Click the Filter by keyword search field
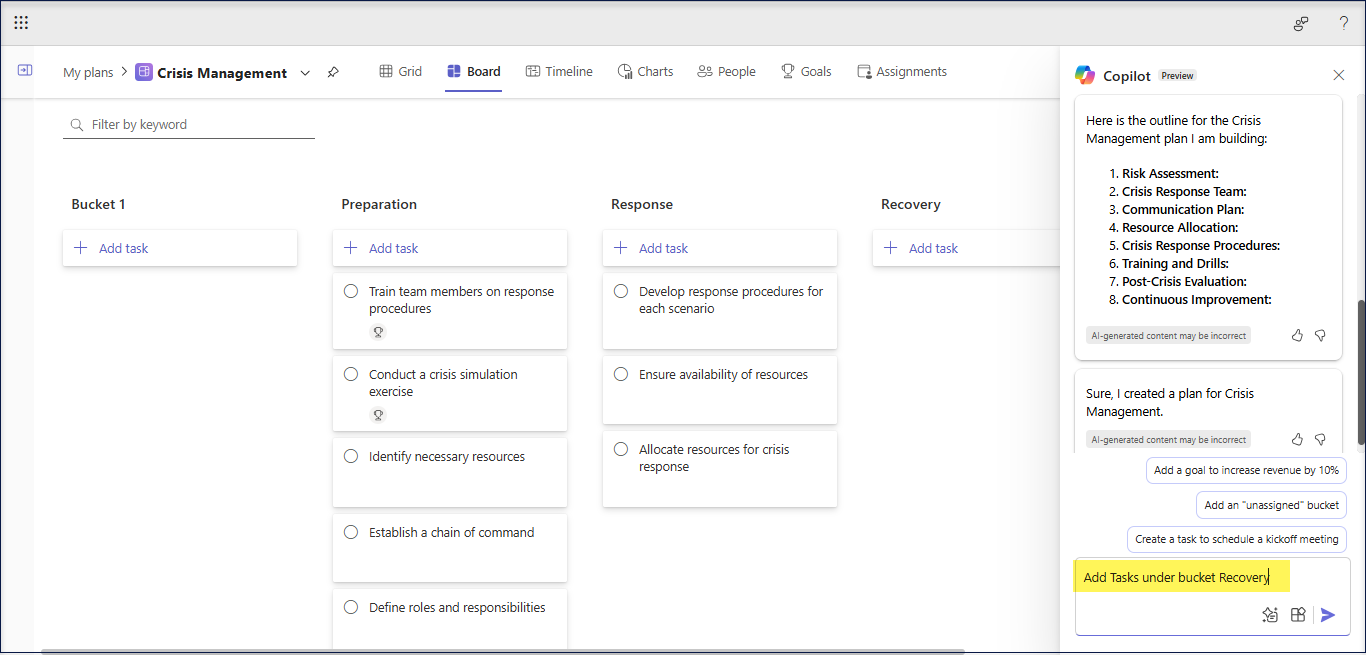Image resolution: width=1366 pixels, height=655 pixels. pos(190,125)
